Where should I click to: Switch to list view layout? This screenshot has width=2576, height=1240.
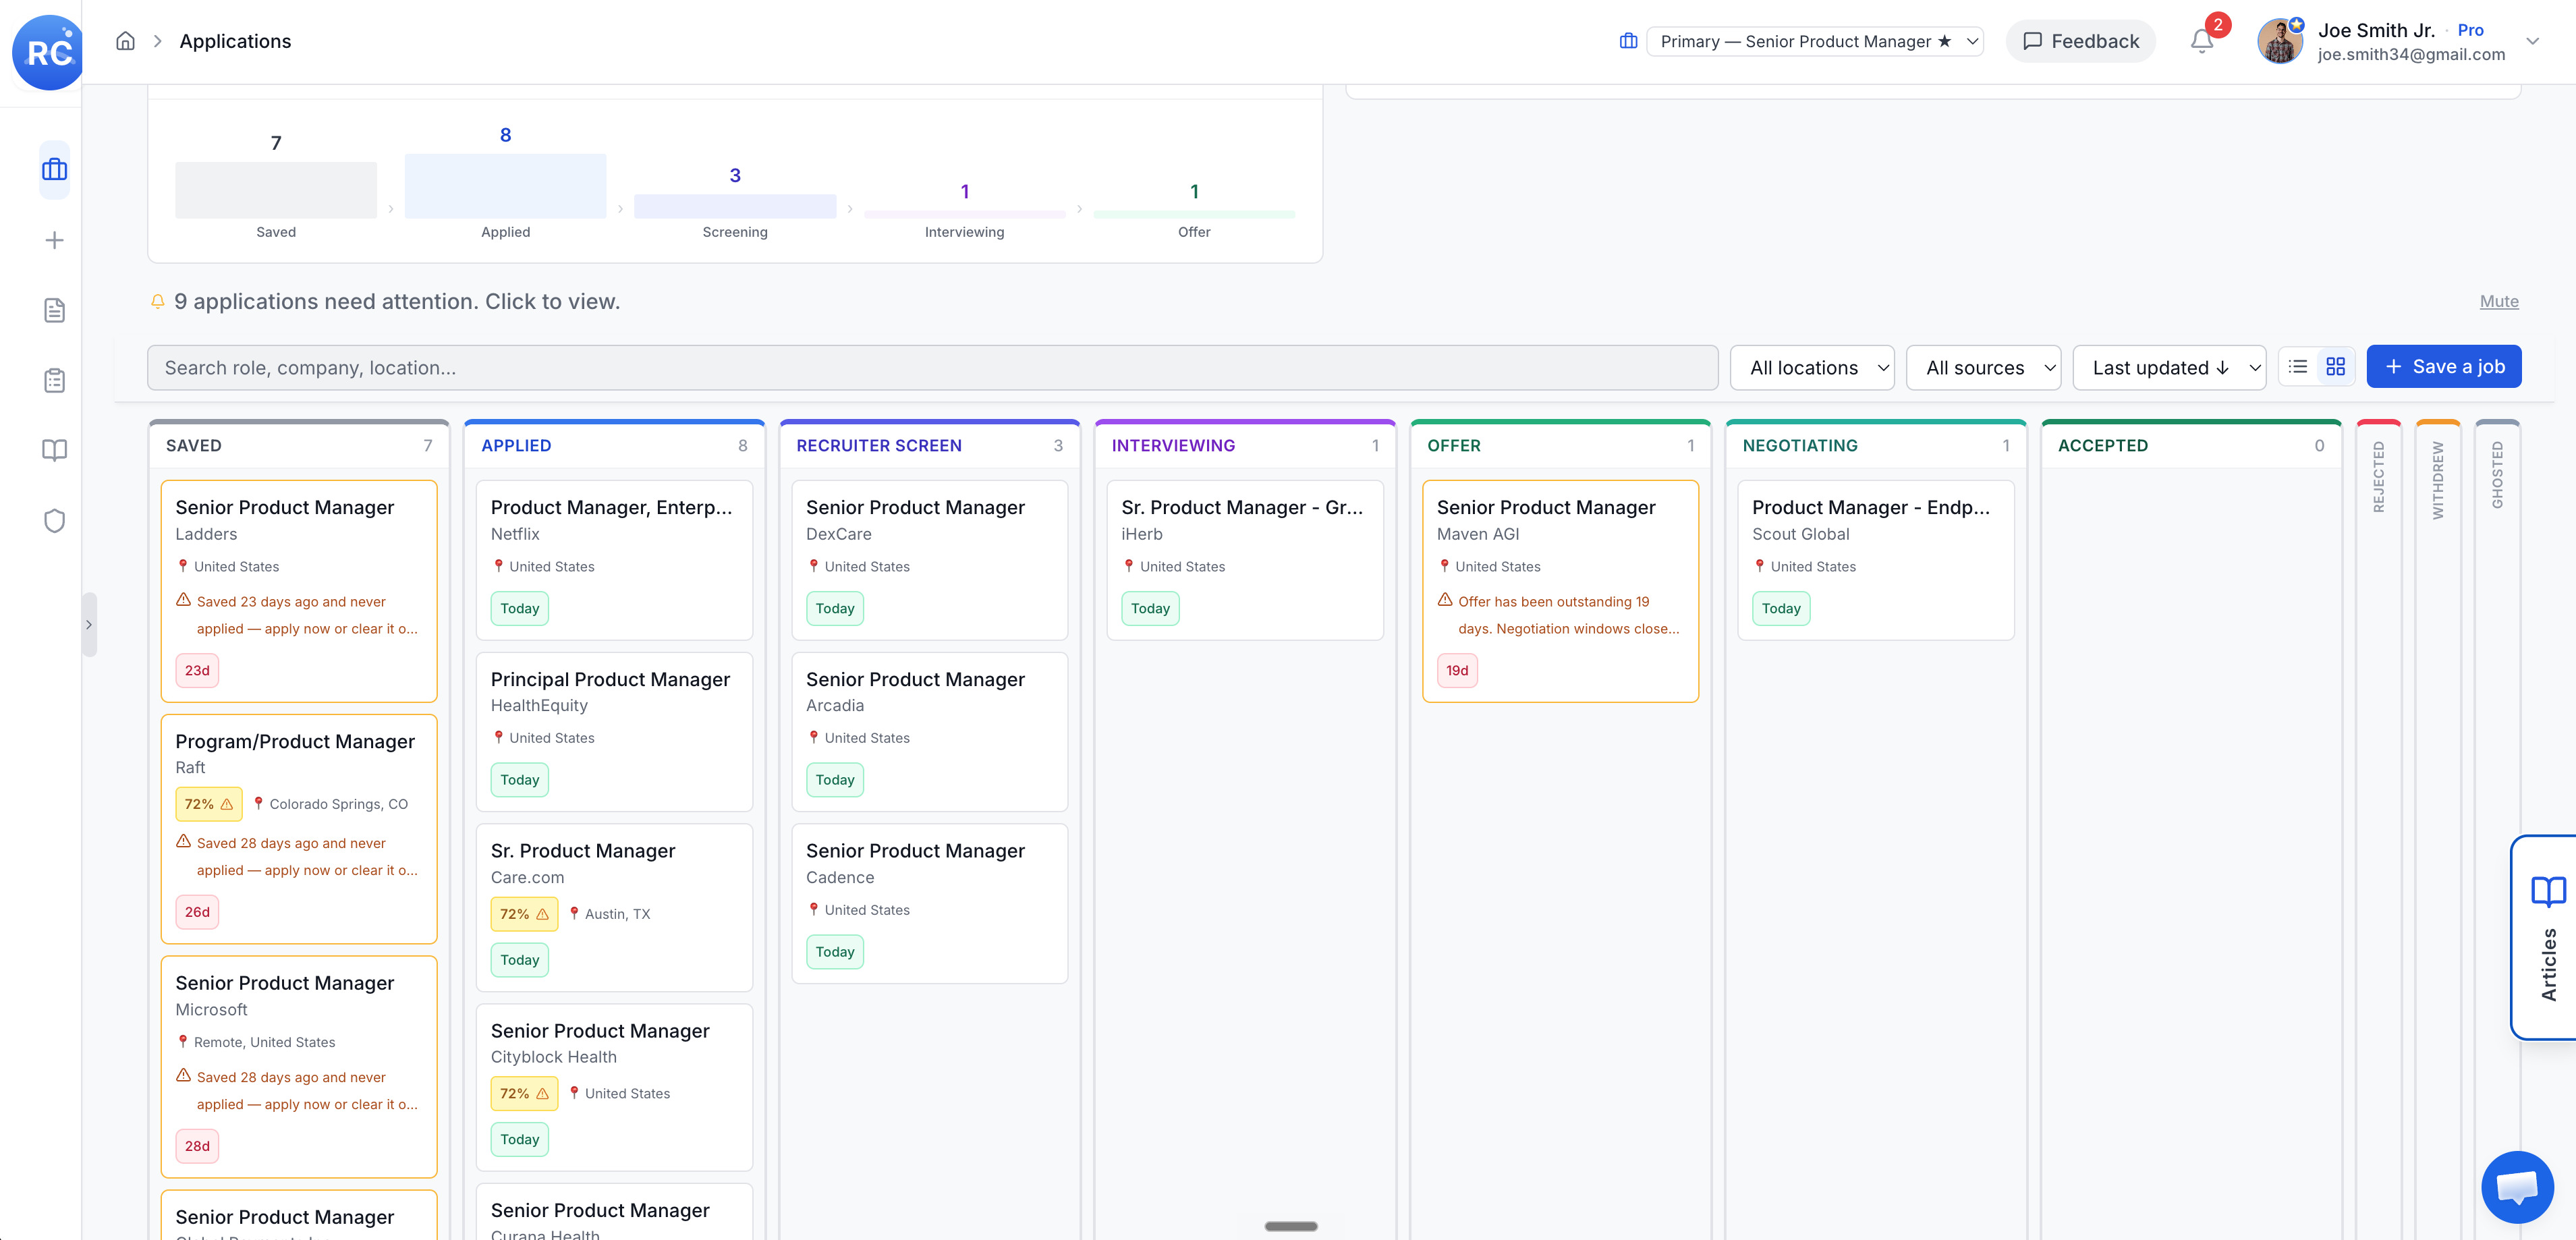(x=2298, y=367)
